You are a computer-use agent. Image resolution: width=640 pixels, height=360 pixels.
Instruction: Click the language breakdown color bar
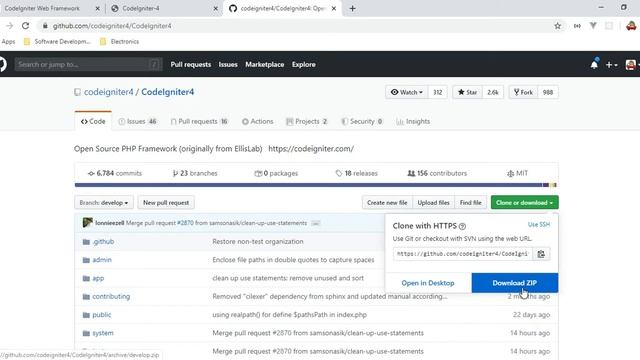pyautogui.click(x=316, y=185)
